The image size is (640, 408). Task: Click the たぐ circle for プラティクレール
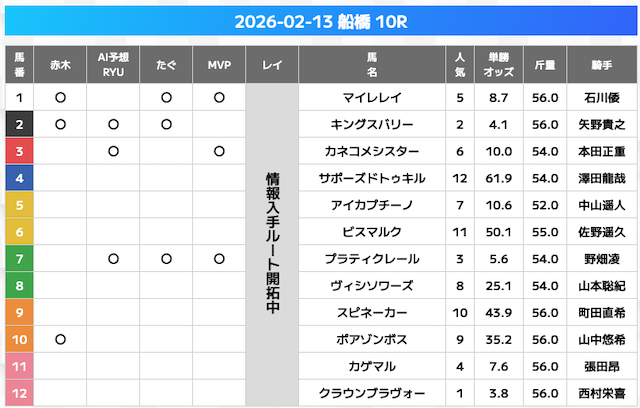coord(166,259)
